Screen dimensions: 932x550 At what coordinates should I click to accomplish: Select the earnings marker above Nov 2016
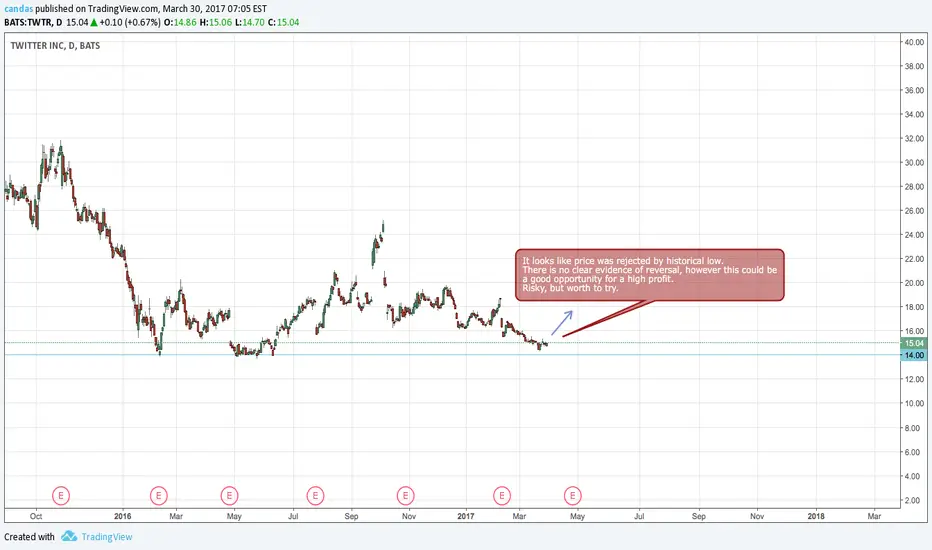coord(405,495)
